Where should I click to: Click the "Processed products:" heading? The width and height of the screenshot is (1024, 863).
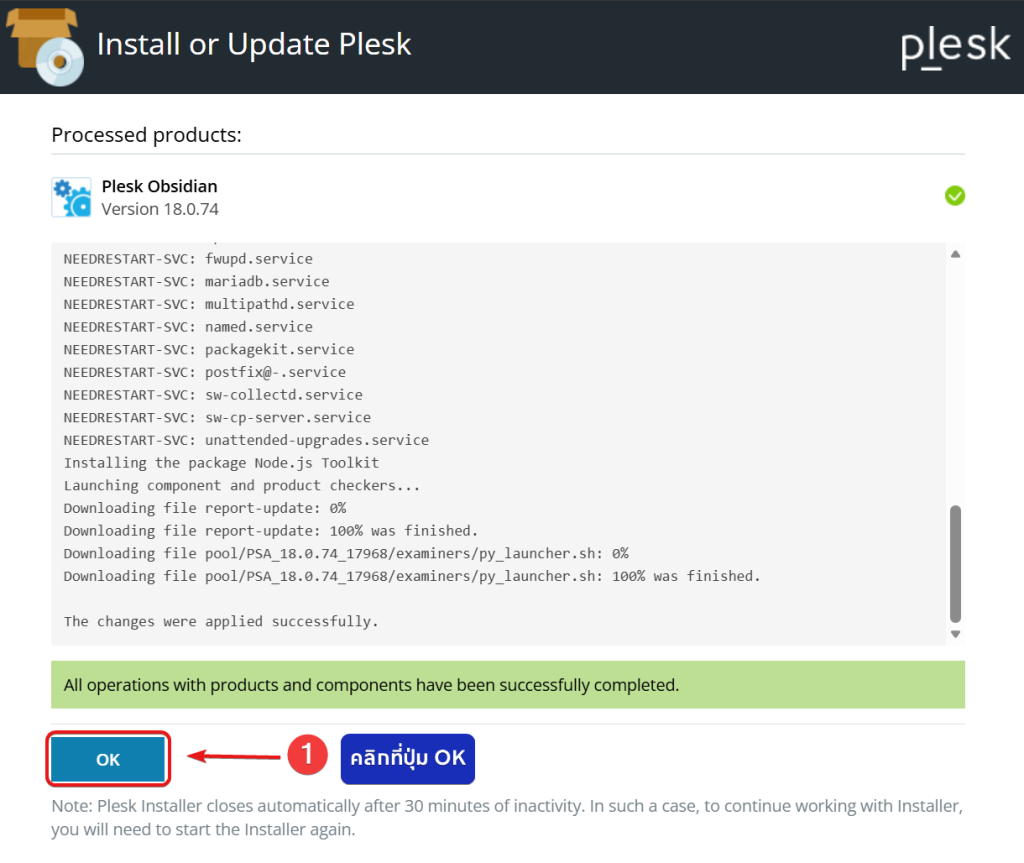pyautogui.click(x=146, y=134)
